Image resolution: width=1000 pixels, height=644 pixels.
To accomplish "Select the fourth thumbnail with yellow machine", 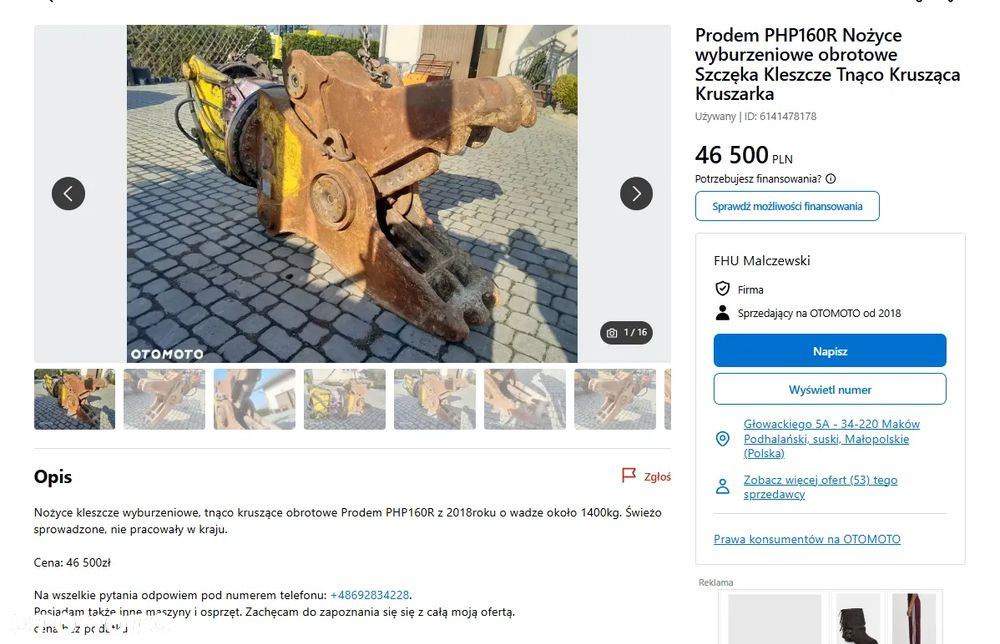I will (x=344, y=399).
